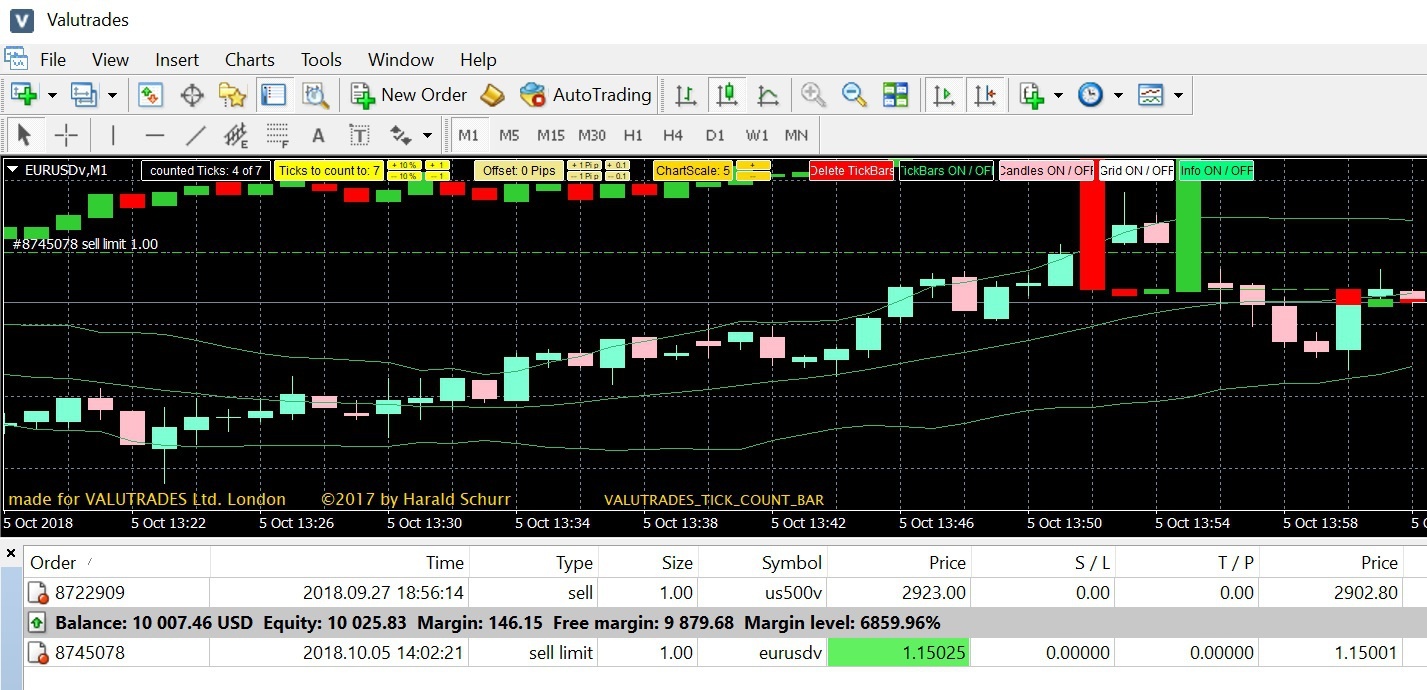Click the Offset: 0 Pips label

519,170
